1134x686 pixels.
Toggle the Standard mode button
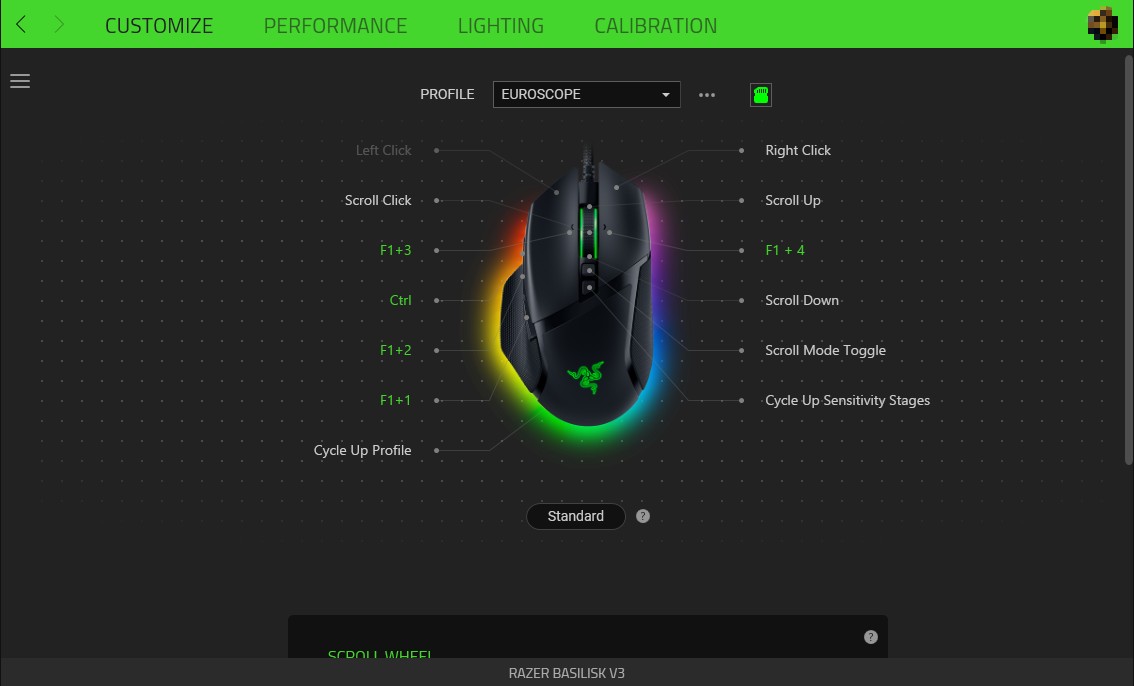(x=576, y=516)
